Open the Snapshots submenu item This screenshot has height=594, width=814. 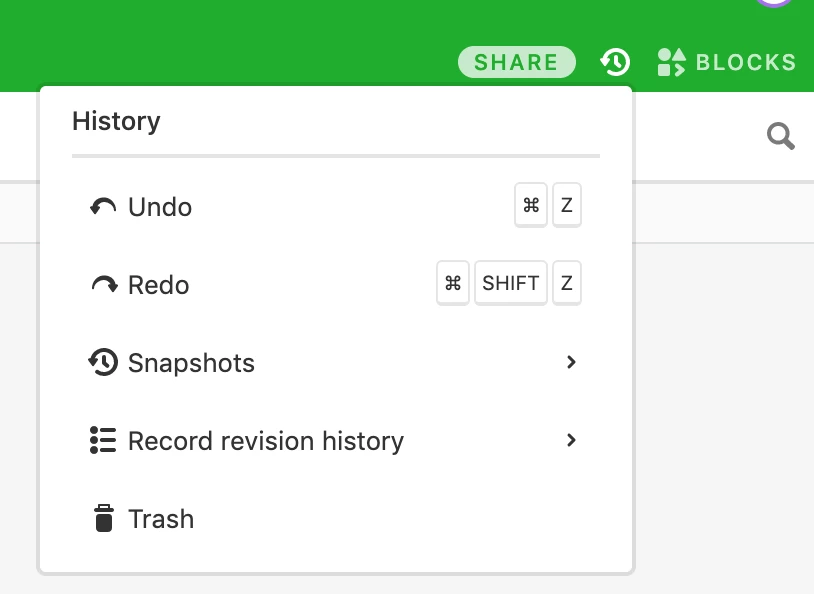coord(336,362)
